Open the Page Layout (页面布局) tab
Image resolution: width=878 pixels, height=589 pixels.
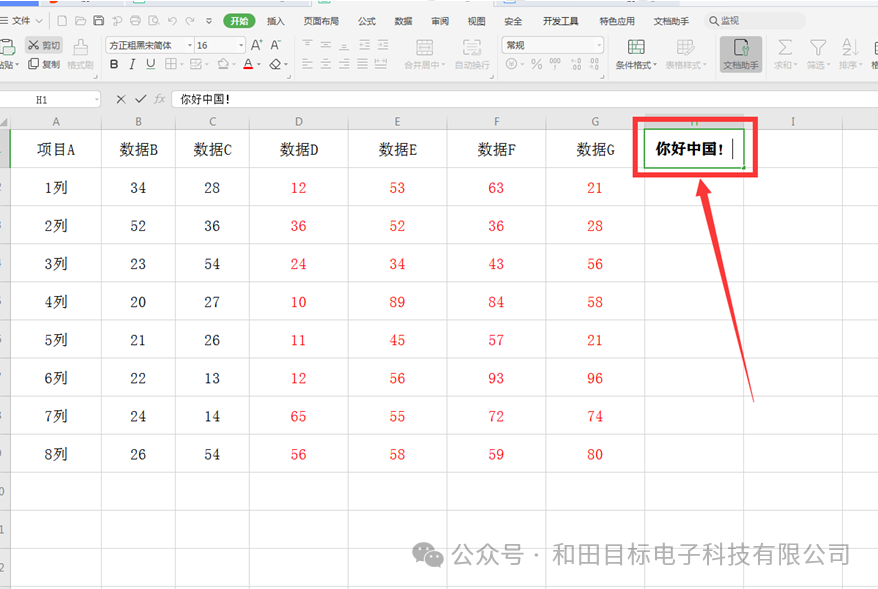click(321, 21)
